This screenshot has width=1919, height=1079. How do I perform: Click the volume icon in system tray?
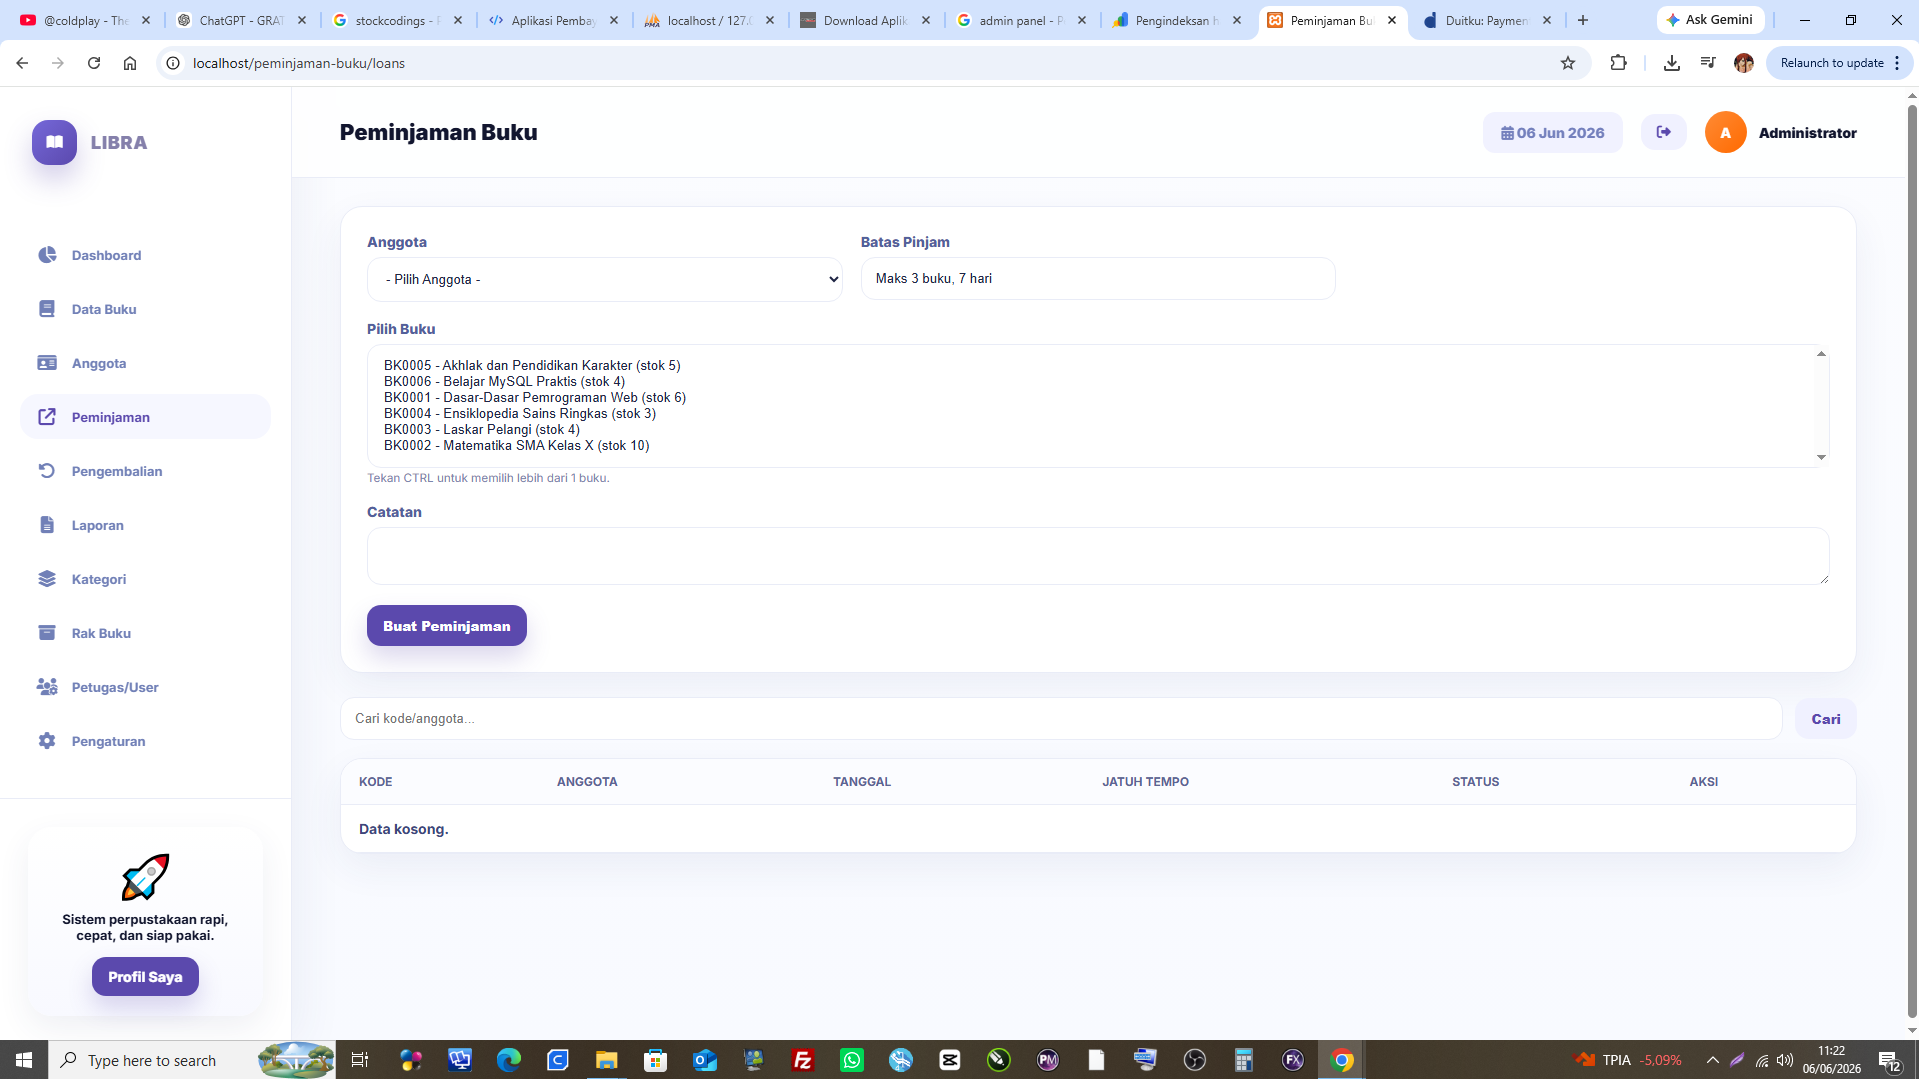click(x=1784, y=1059)
